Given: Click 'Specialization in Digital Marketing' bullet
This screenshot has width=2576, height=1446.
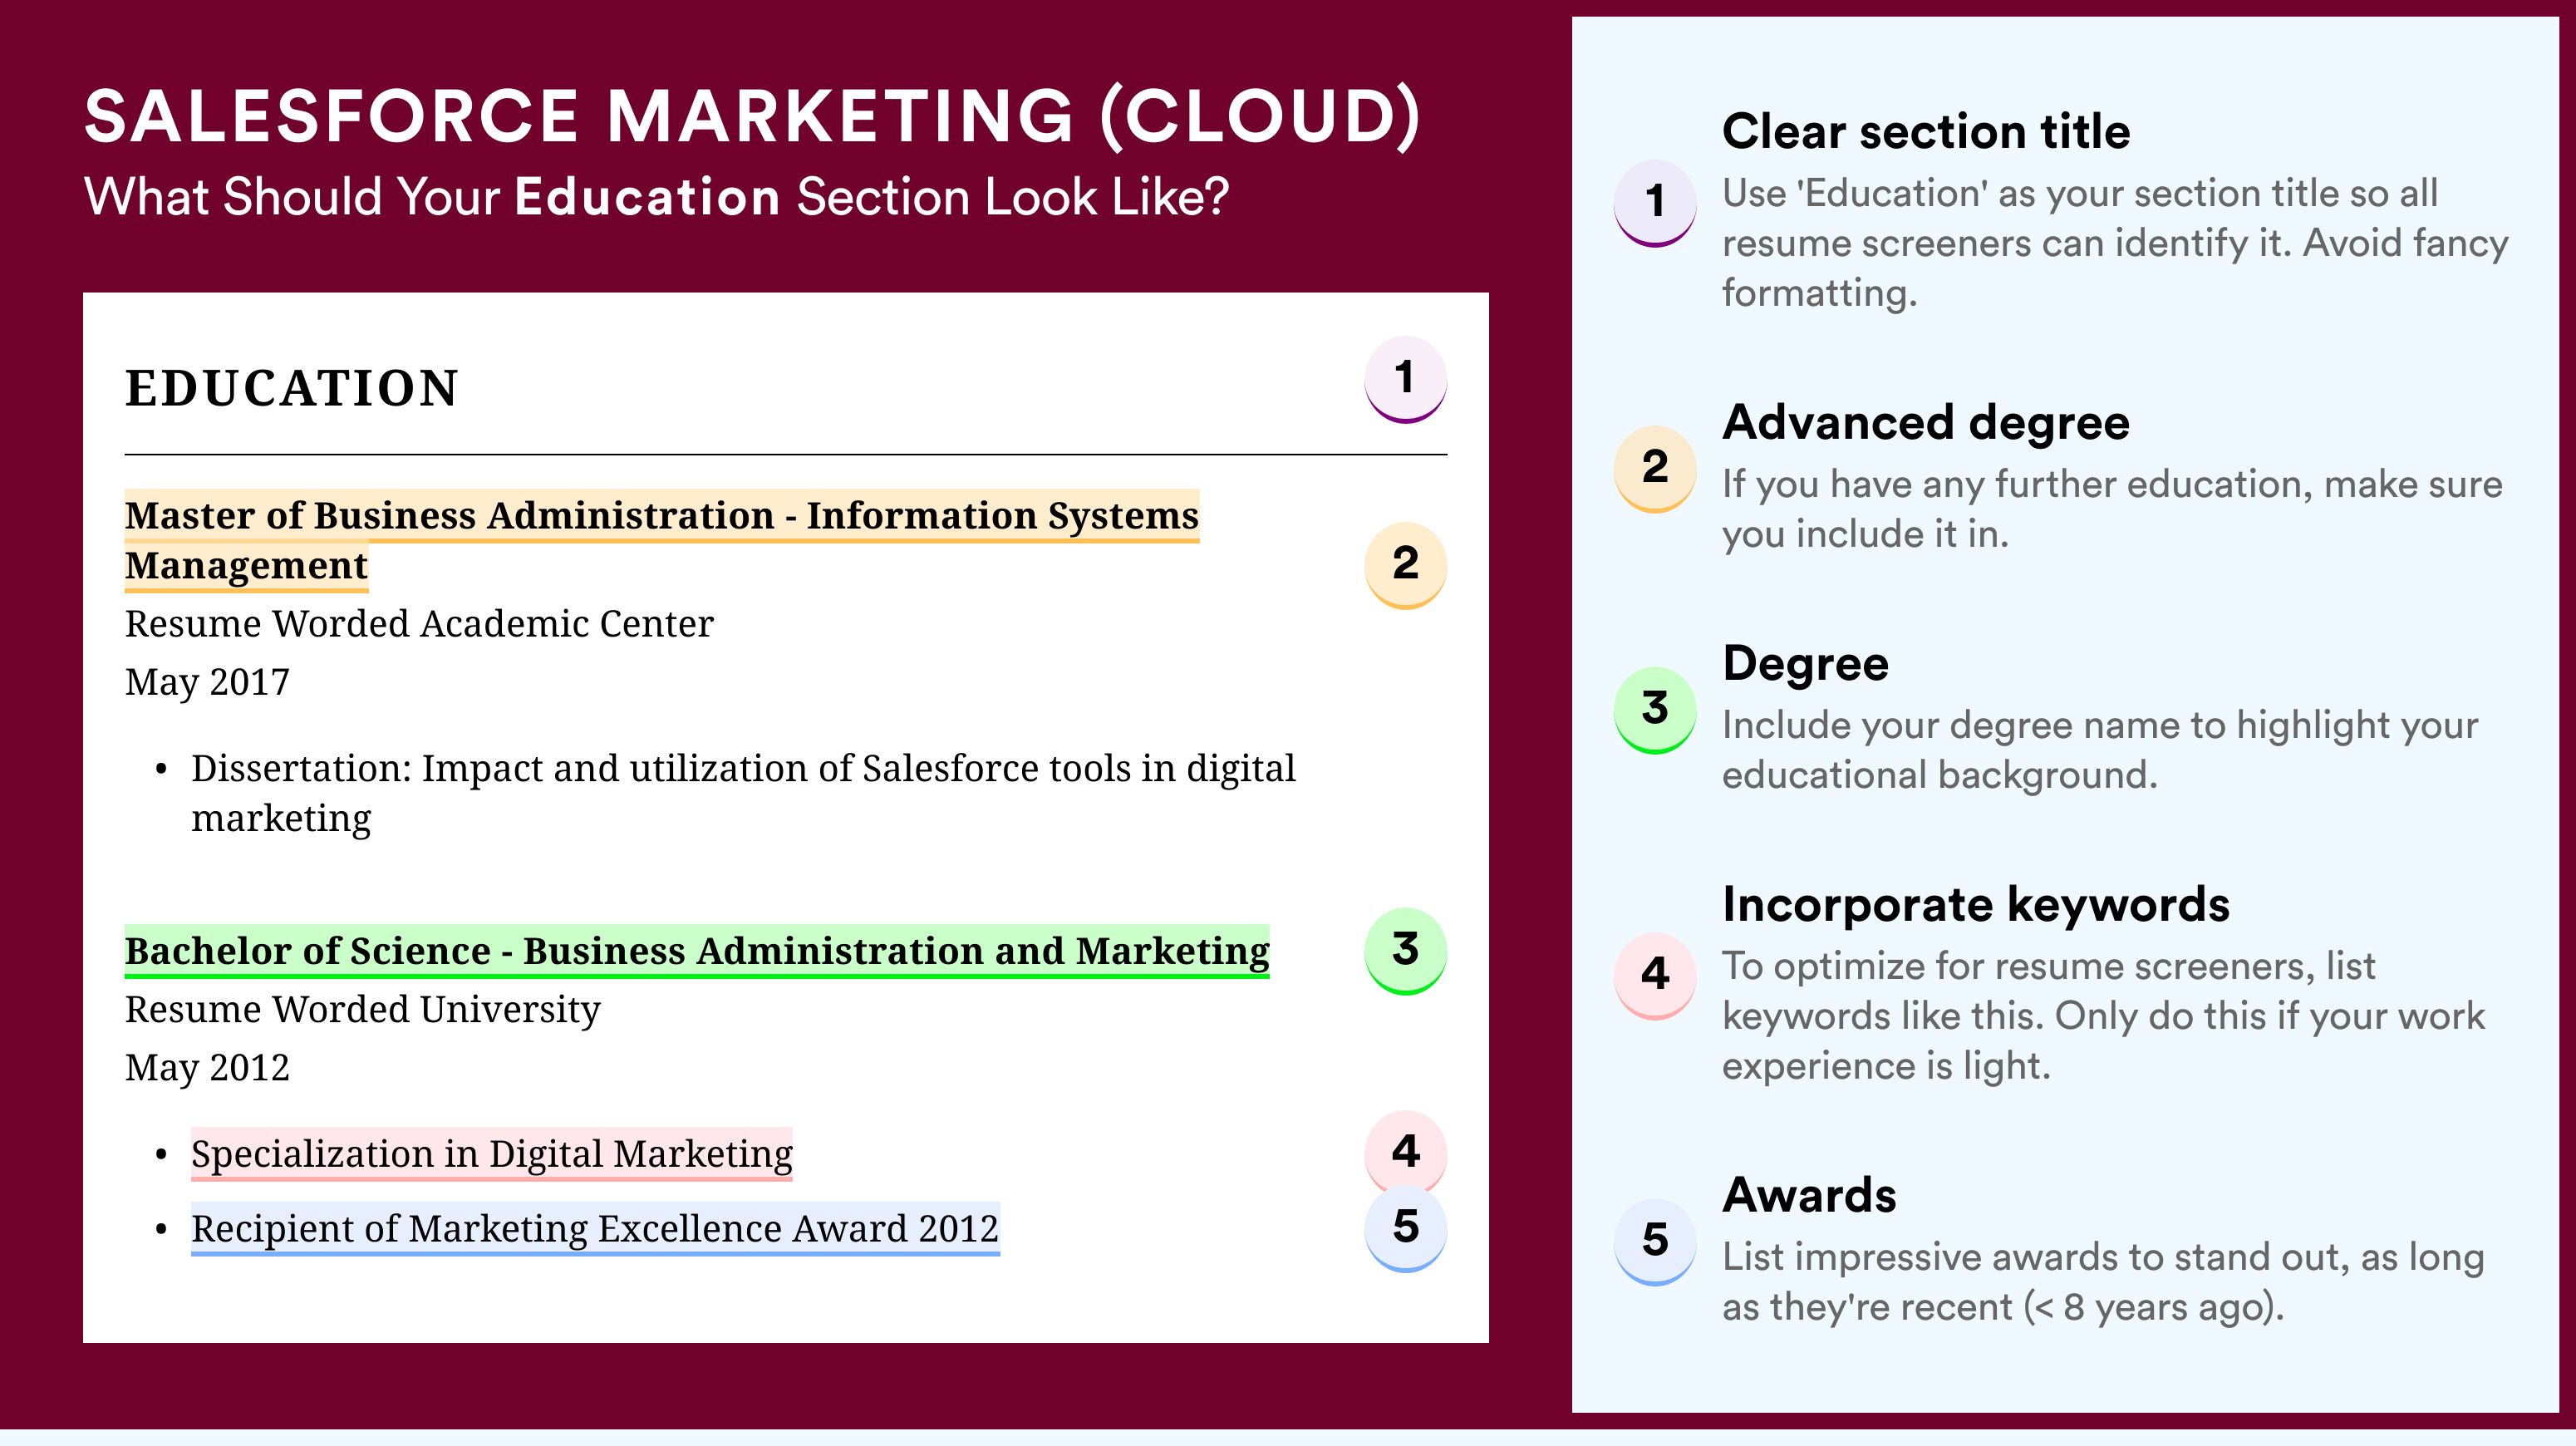Looking at the screenshot, I should point(492,1154).
